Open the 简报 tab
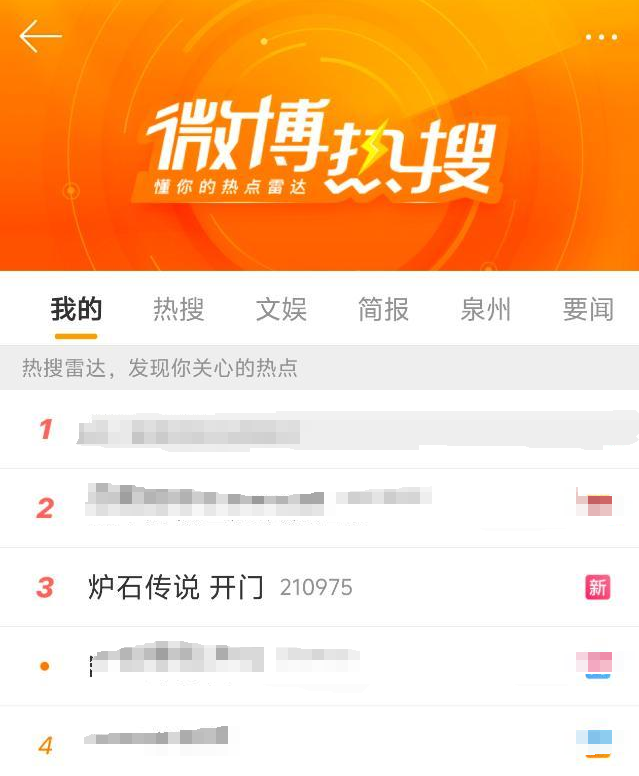Image resolution: width=639 pixels, height=776 pixels. [384, 309]
